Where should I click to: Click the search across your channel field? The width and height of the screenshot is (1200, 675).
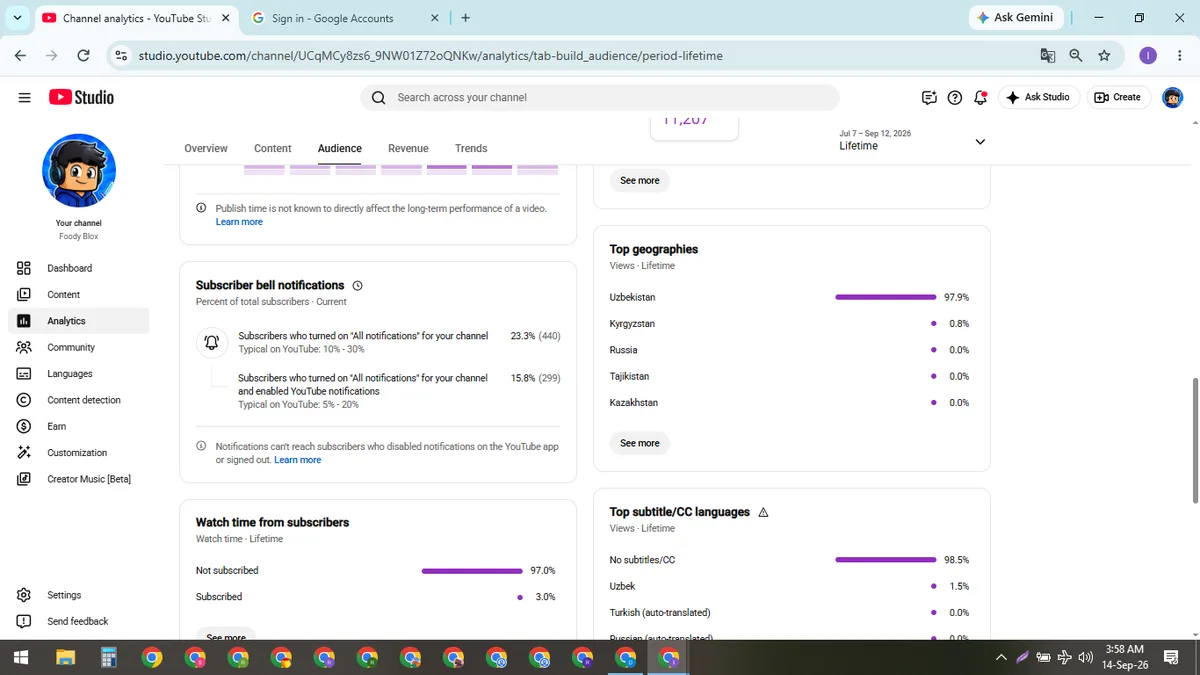600,97
